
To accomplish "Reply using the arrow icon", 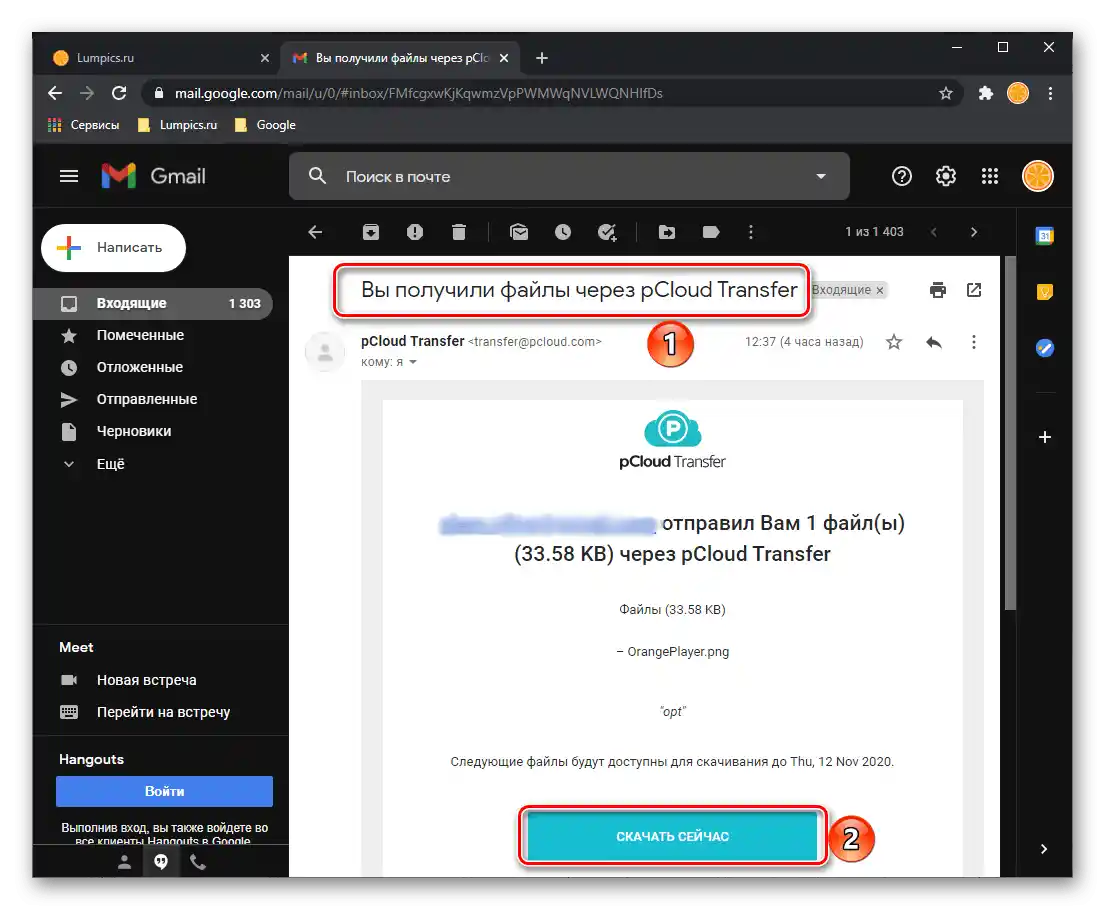I will [934, 342].
